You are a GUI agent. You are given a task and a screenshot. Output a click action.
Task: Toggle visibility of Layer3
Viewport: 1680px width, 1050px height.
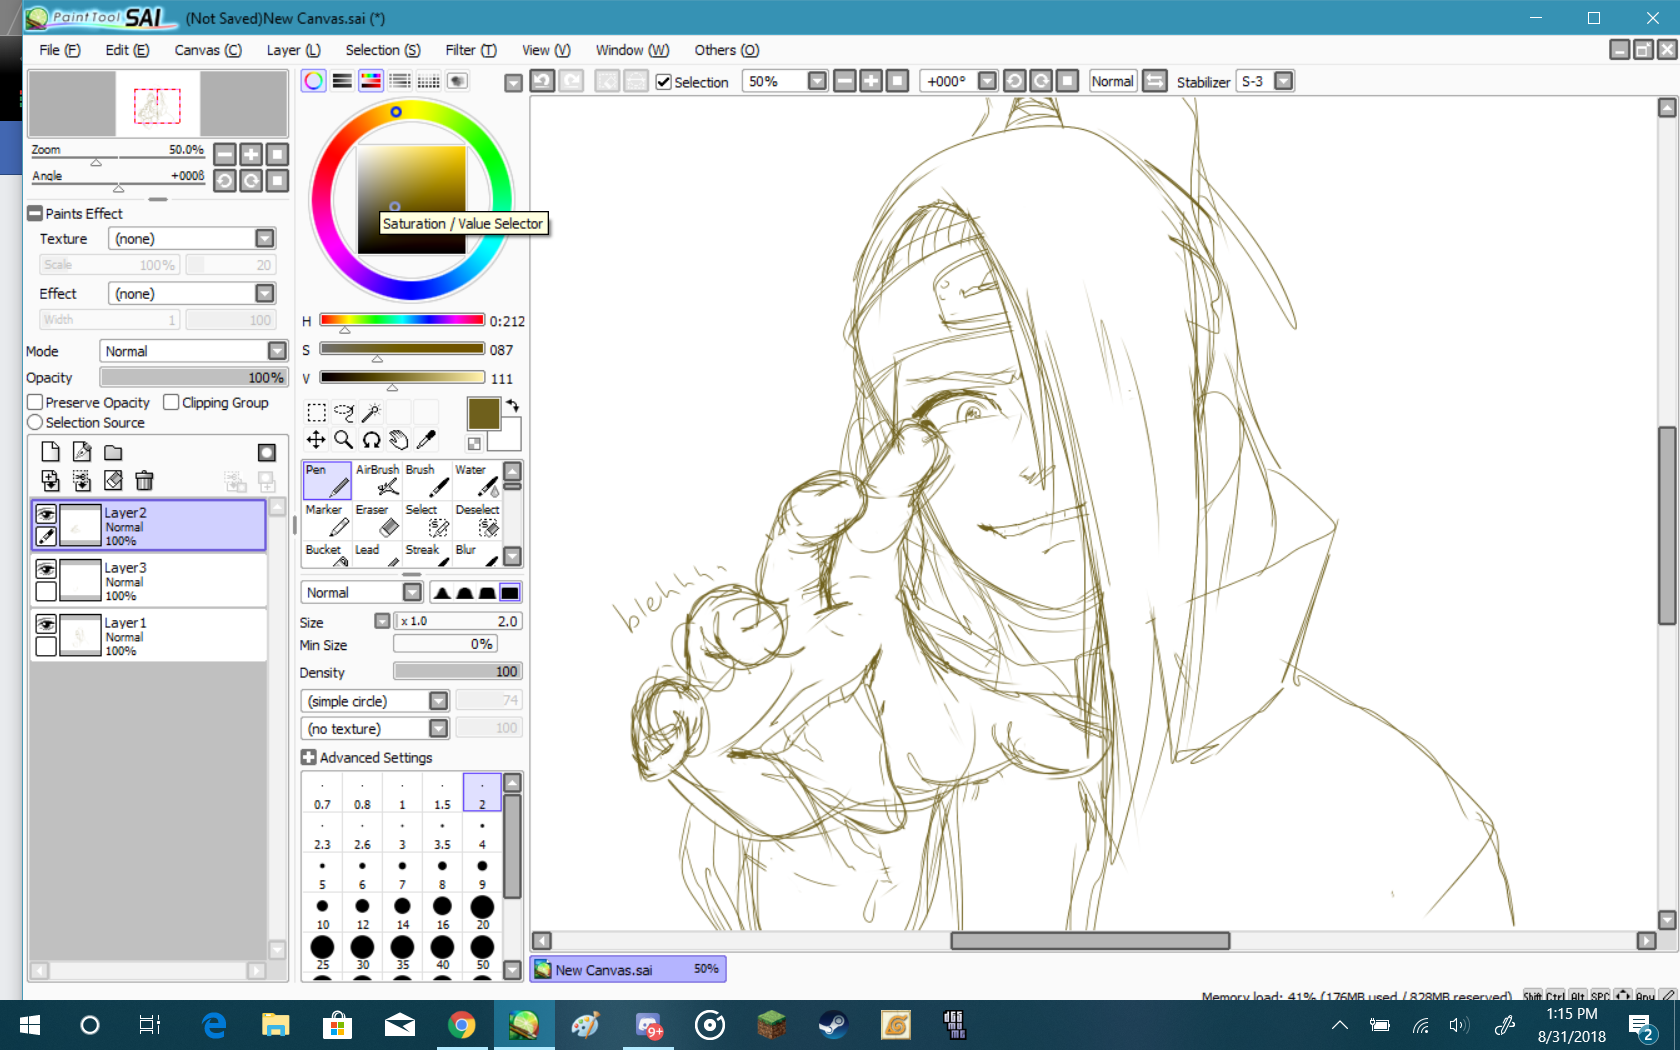46,569
